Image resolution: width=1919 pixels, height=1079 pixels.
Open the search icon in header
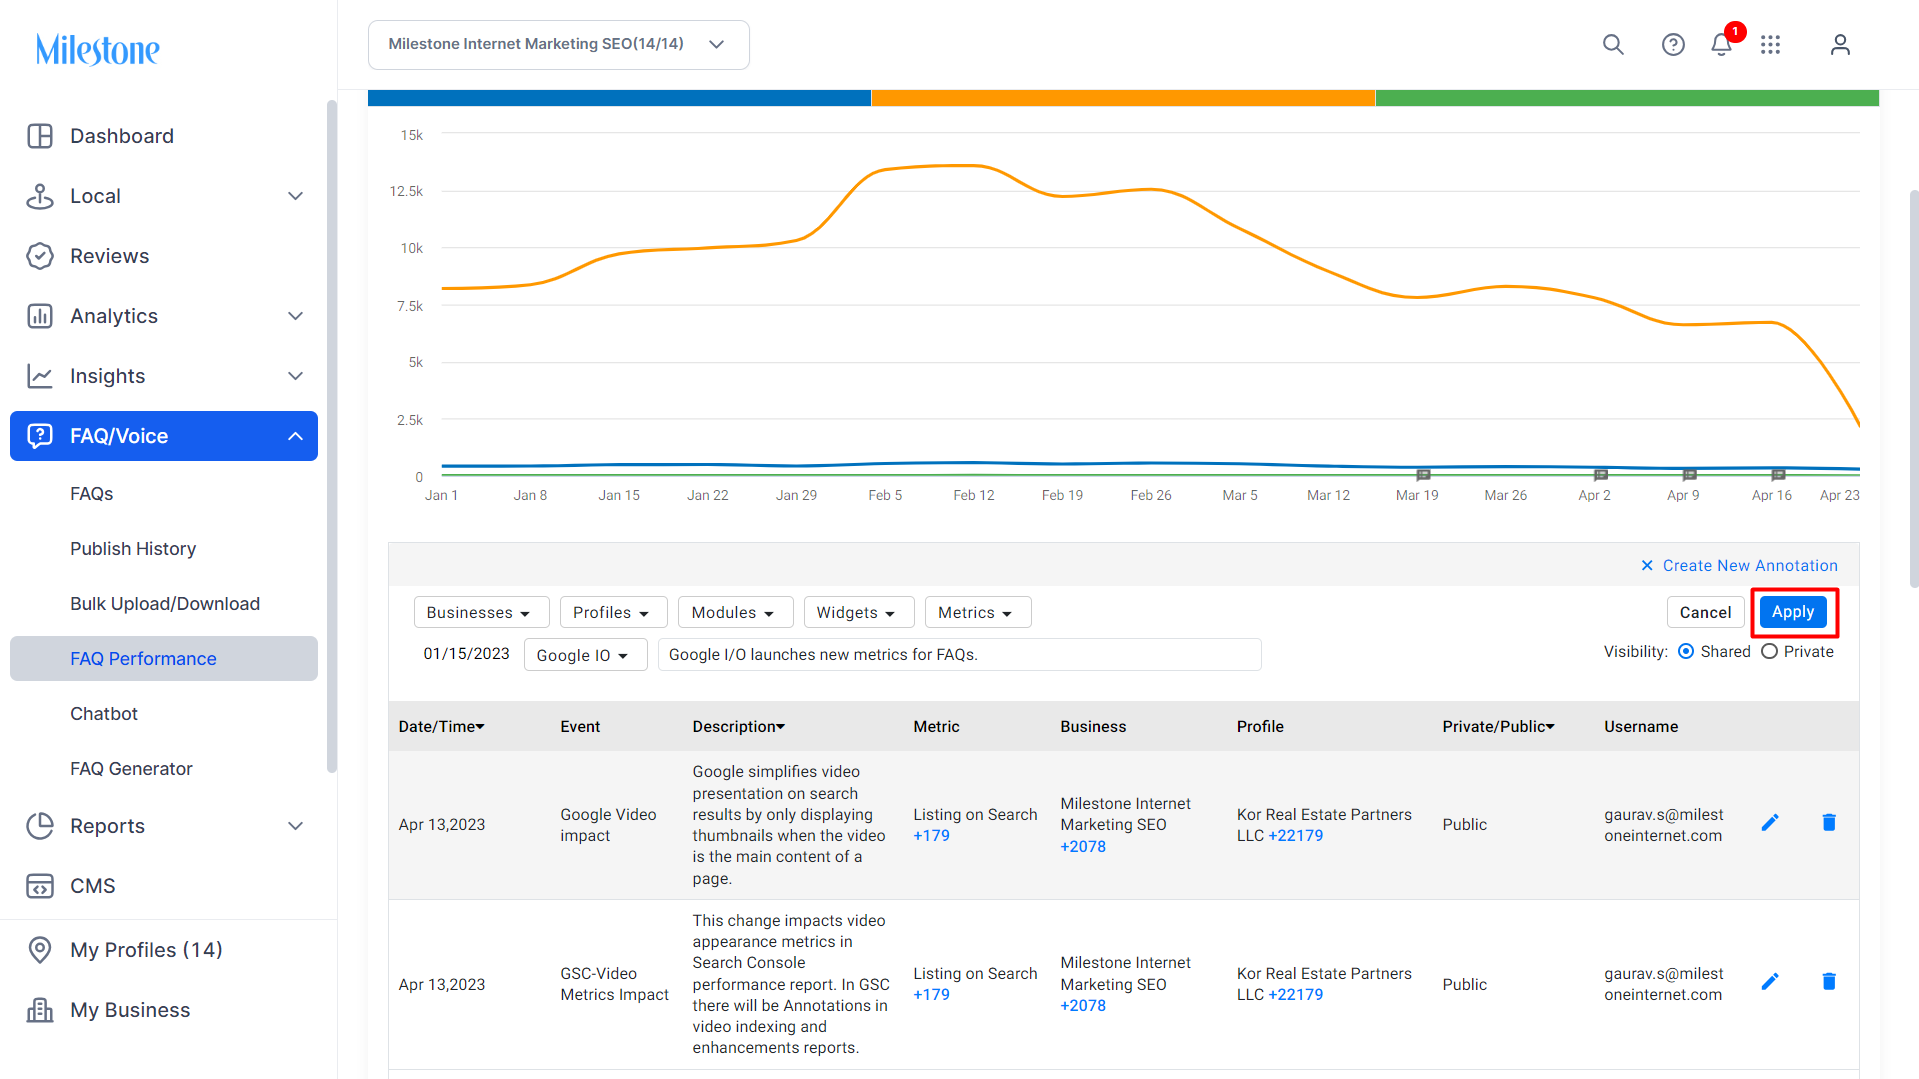pos(1613,45)
